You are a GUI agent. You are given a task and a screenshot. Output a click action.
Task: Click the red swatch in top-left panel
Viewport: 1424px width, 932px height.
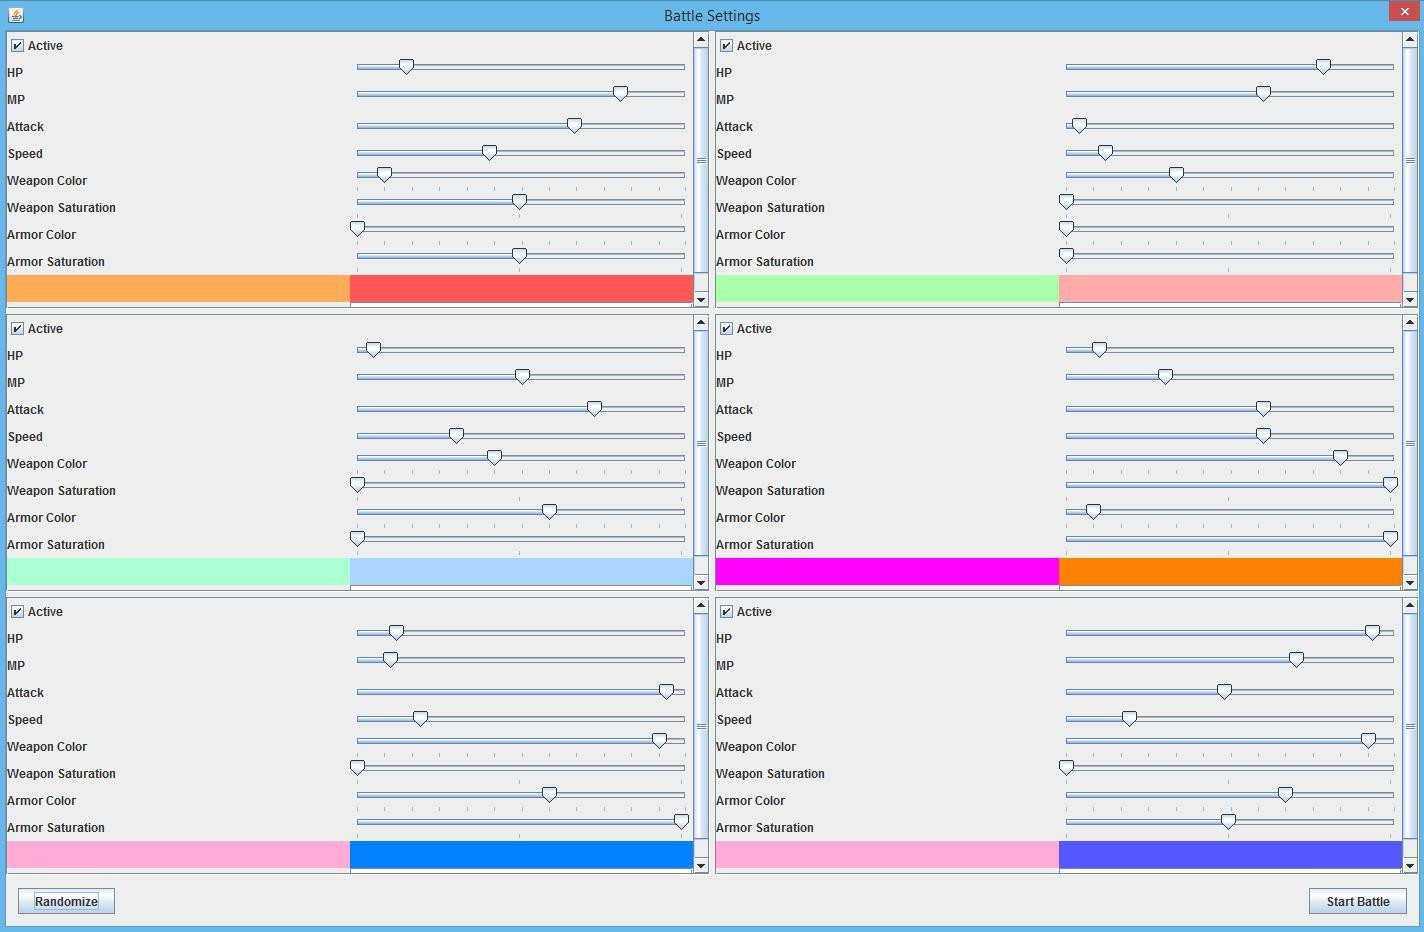[x=521, y=289]
